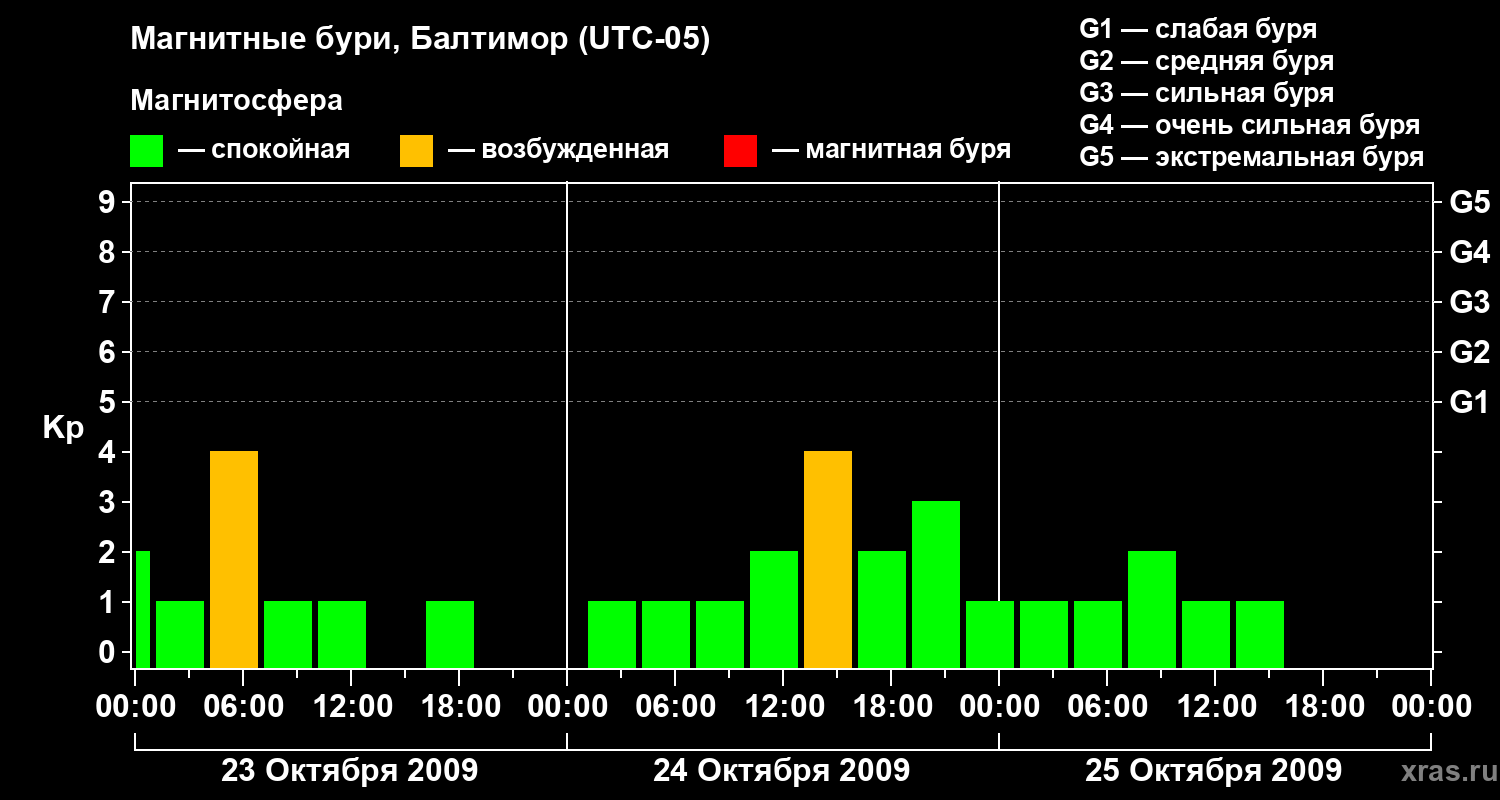Click the green спокойная legend swatch
Image resolution: width=1500 pixels, height=800 pixels.
click(146, 151)
